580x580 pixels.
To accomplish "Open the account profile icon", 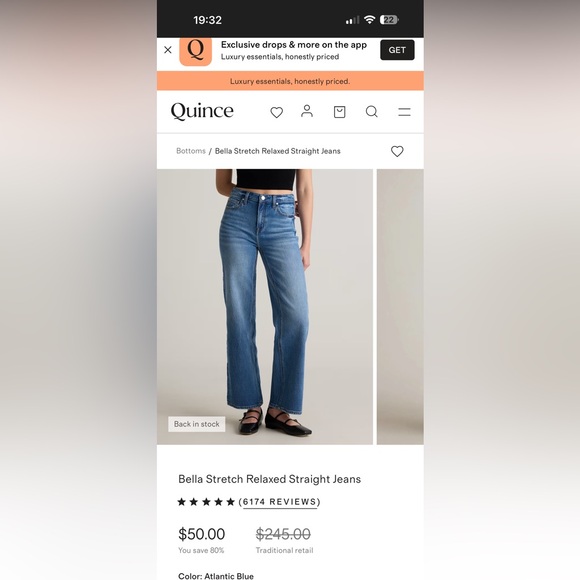I will pos(307,111).
